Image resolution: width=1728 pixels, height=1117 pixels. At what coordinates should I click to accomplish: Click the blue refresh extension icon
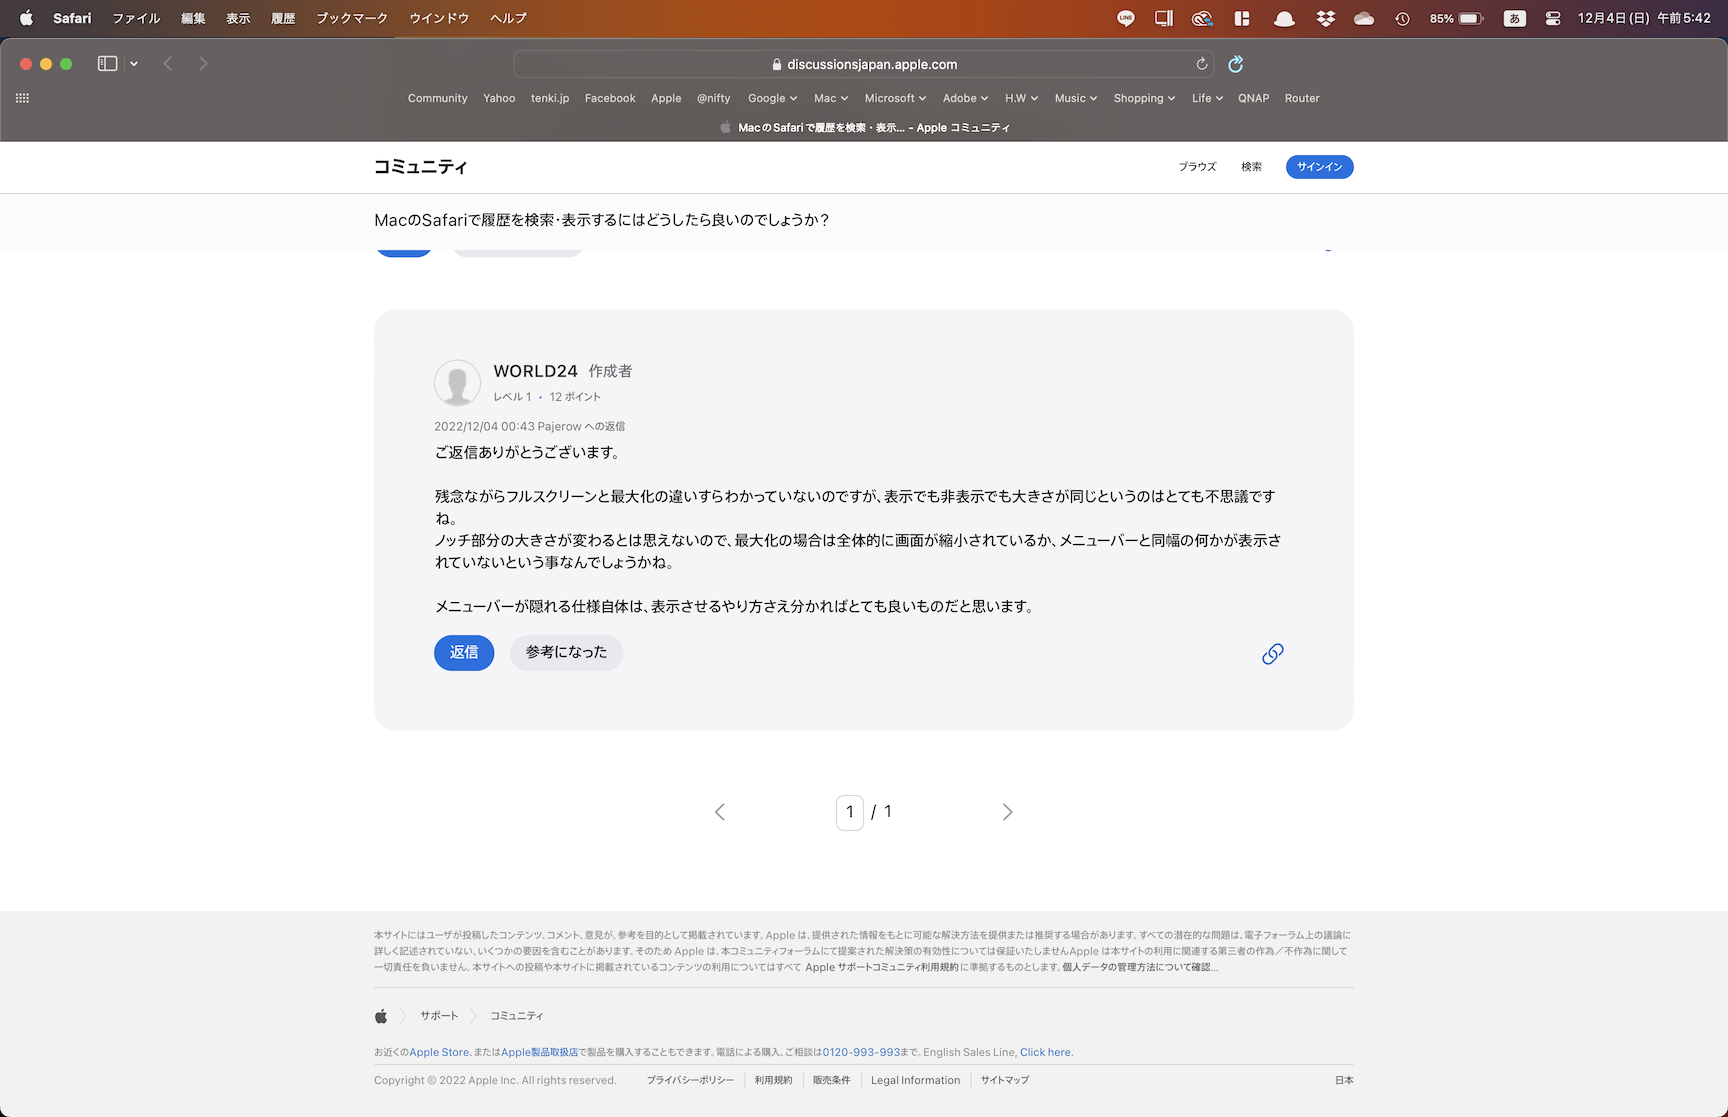[1236, 64]
